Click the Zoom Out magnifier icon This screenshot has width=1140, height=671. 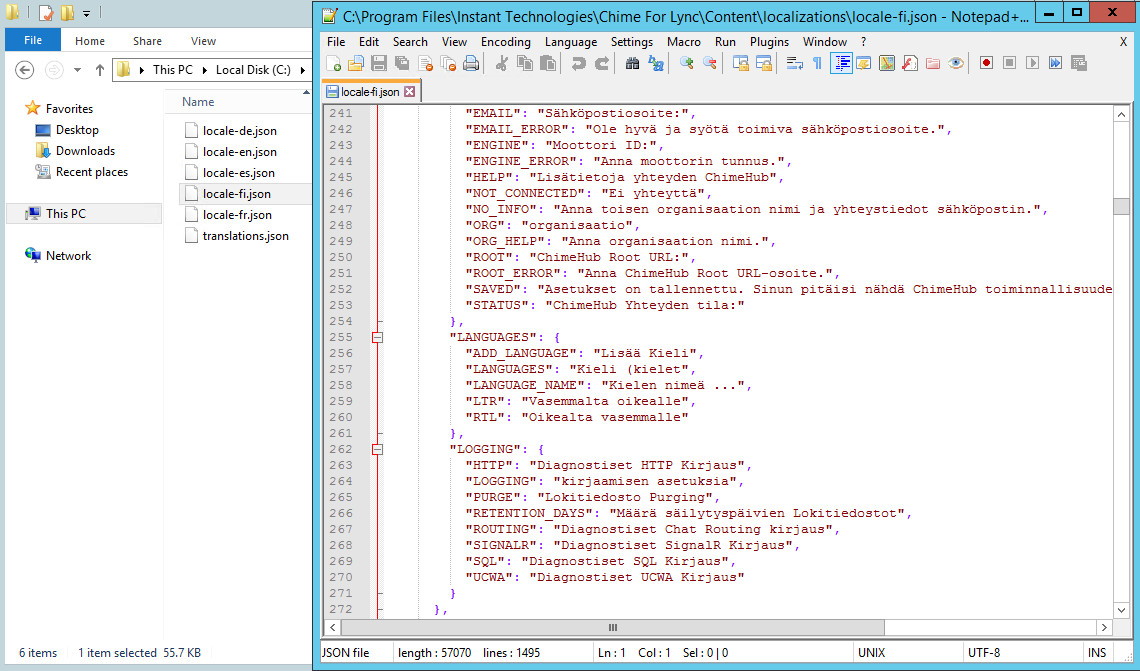click(709, 64)
